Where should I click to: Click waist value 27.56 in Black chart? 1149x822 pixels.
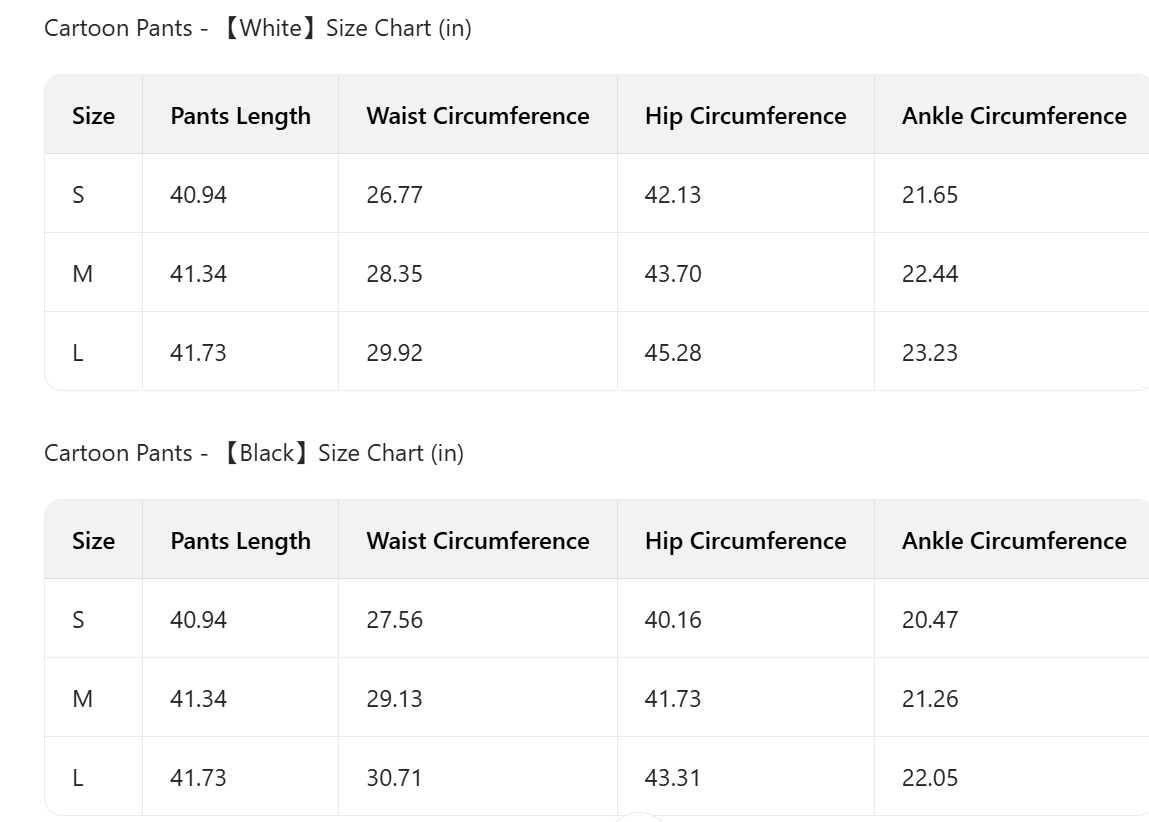394,620
